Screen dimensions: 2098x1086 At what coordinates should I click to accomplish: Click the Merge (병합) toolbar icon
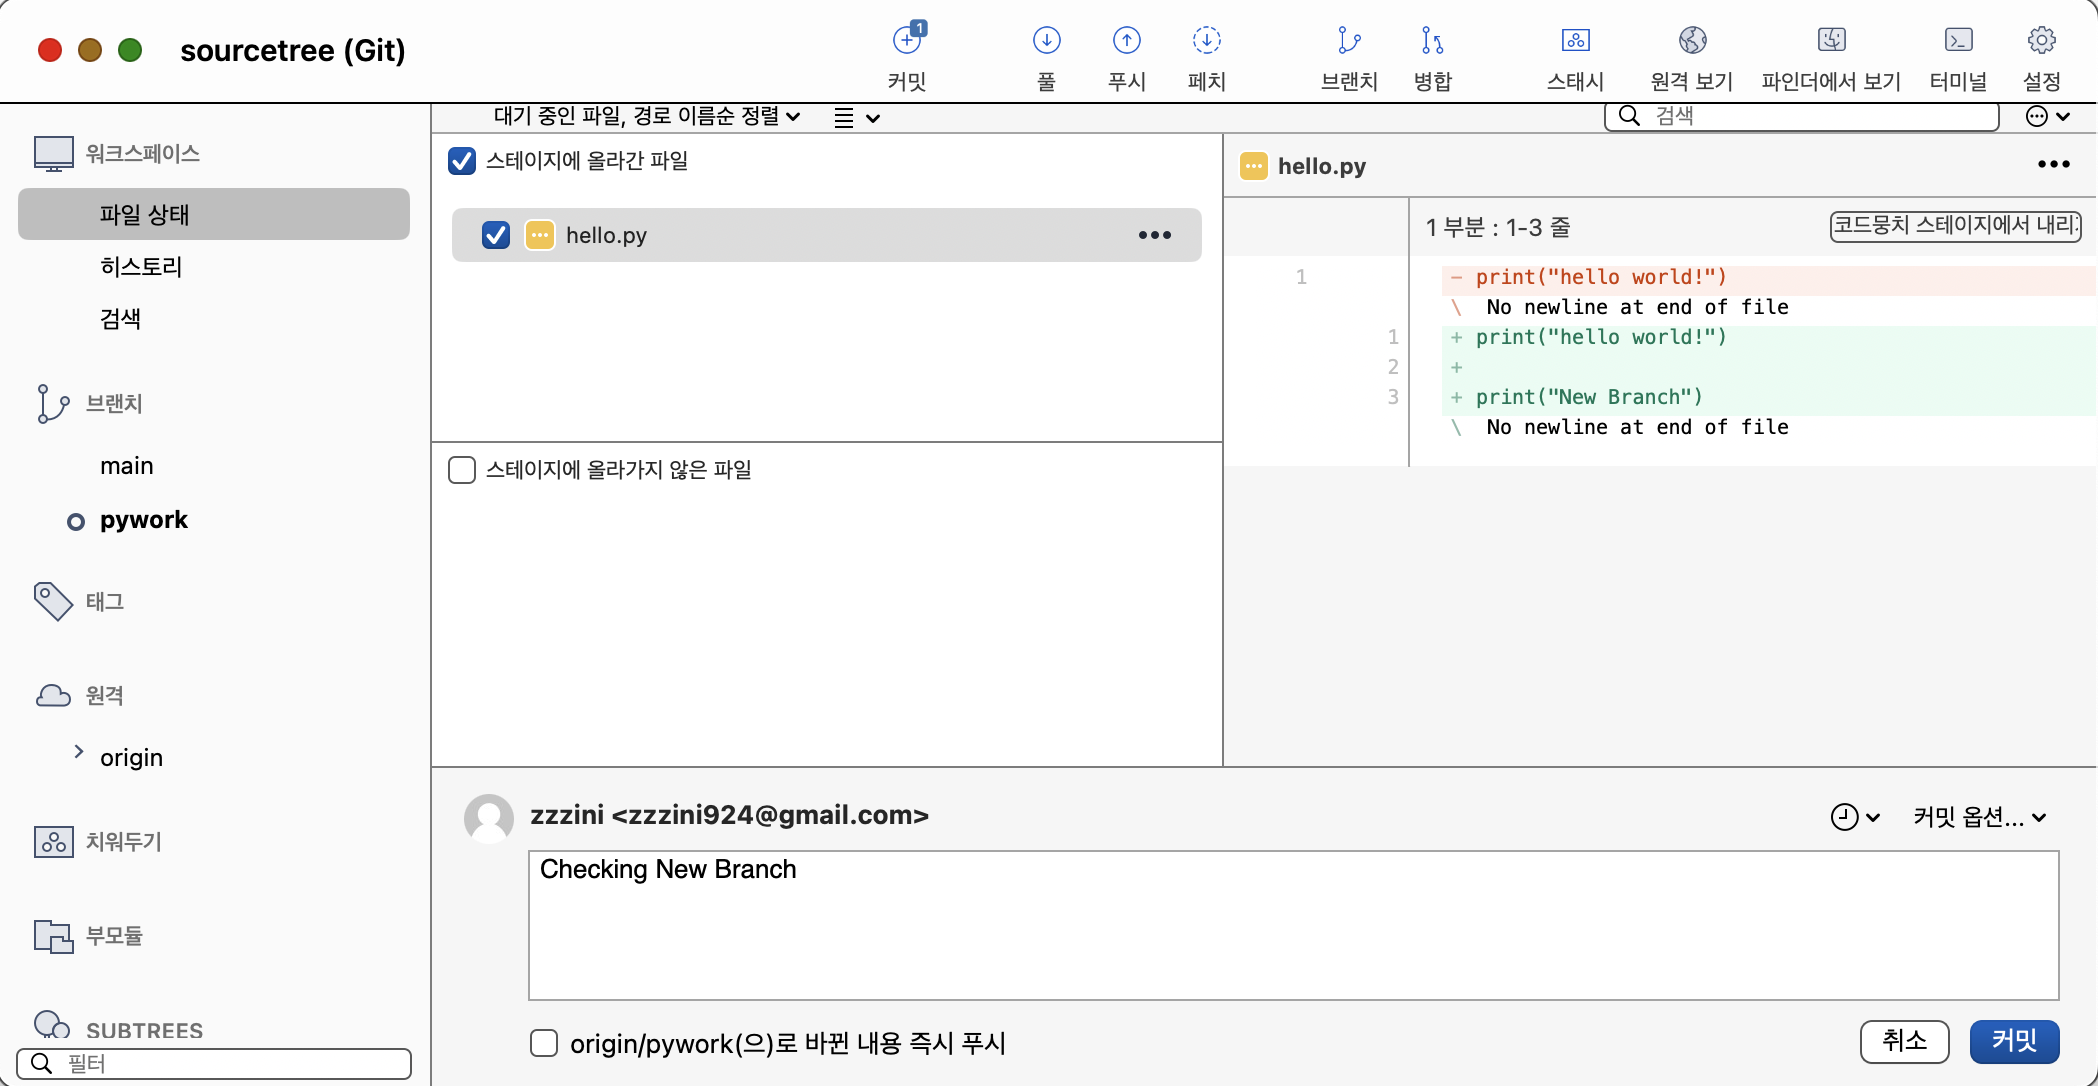[x=1432, y=41]
